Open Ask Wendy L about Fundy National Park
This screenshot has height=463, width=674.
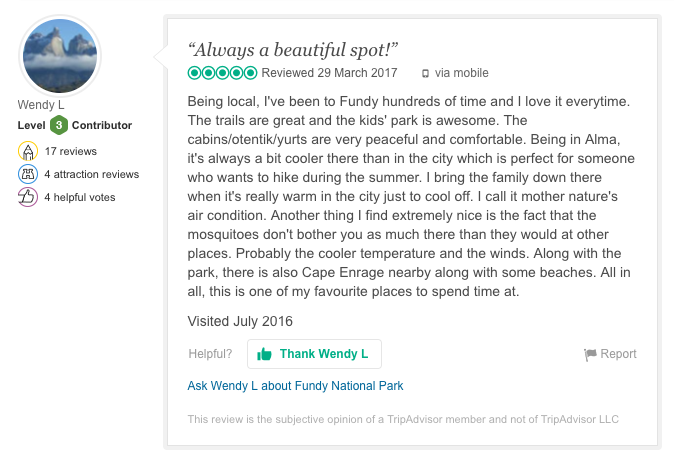[x=295, y=385]
